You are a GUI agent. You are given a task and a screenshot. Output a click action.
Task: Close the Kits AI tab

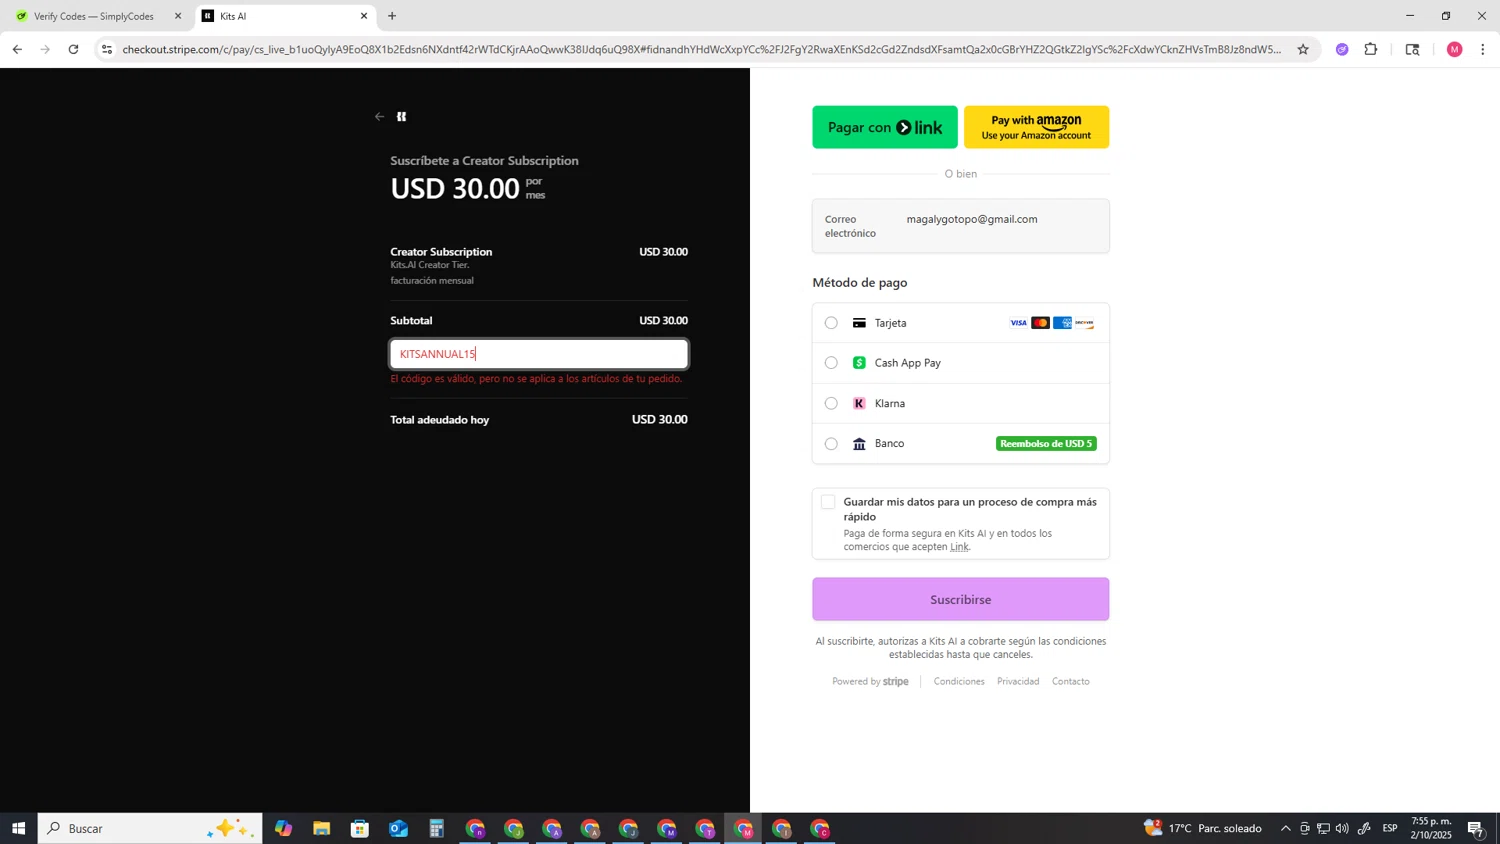(364, 16)
